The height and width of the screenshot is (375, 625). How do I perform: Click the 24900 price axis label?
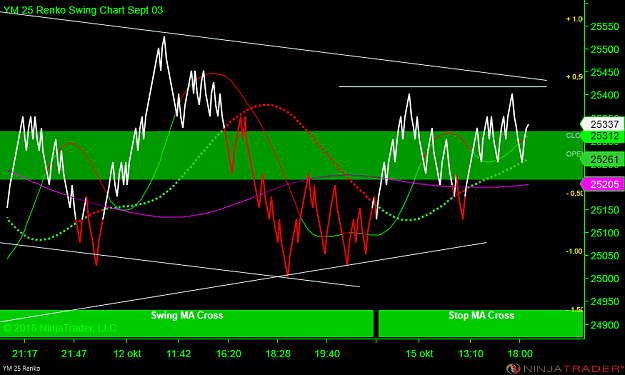(x=605, y=325)
